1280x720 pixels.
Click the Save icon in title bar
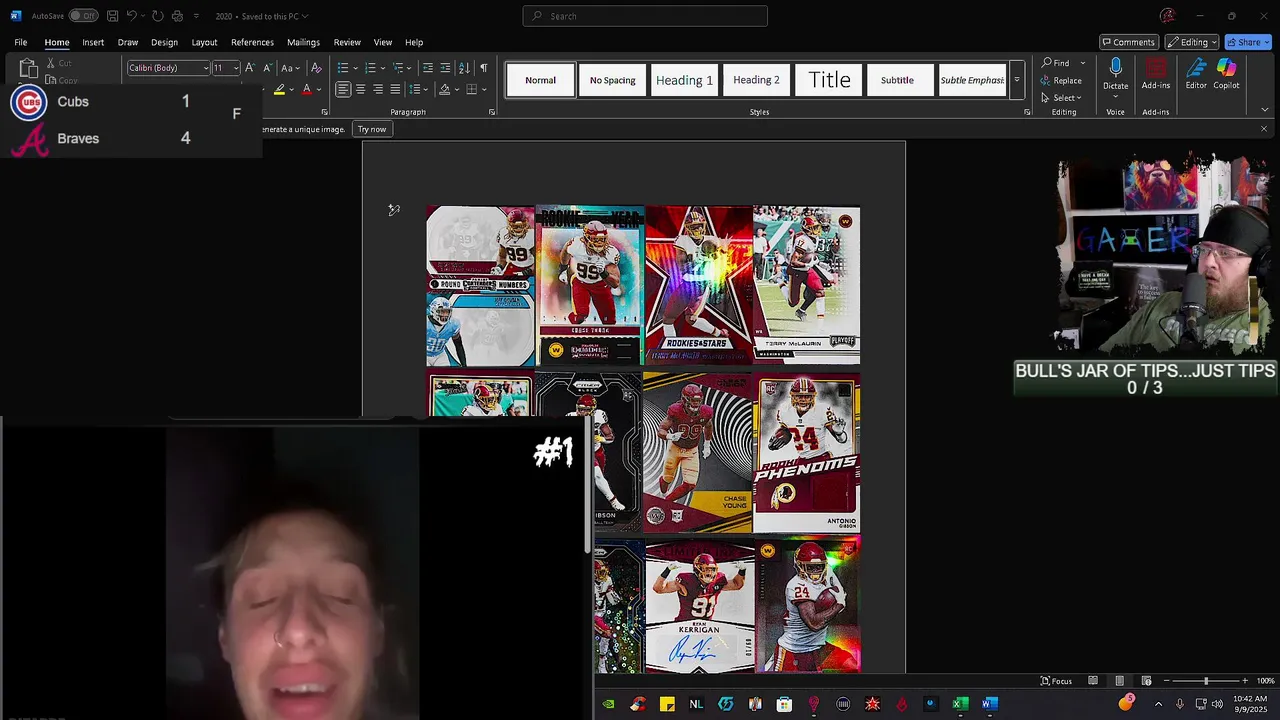(113, 16)
